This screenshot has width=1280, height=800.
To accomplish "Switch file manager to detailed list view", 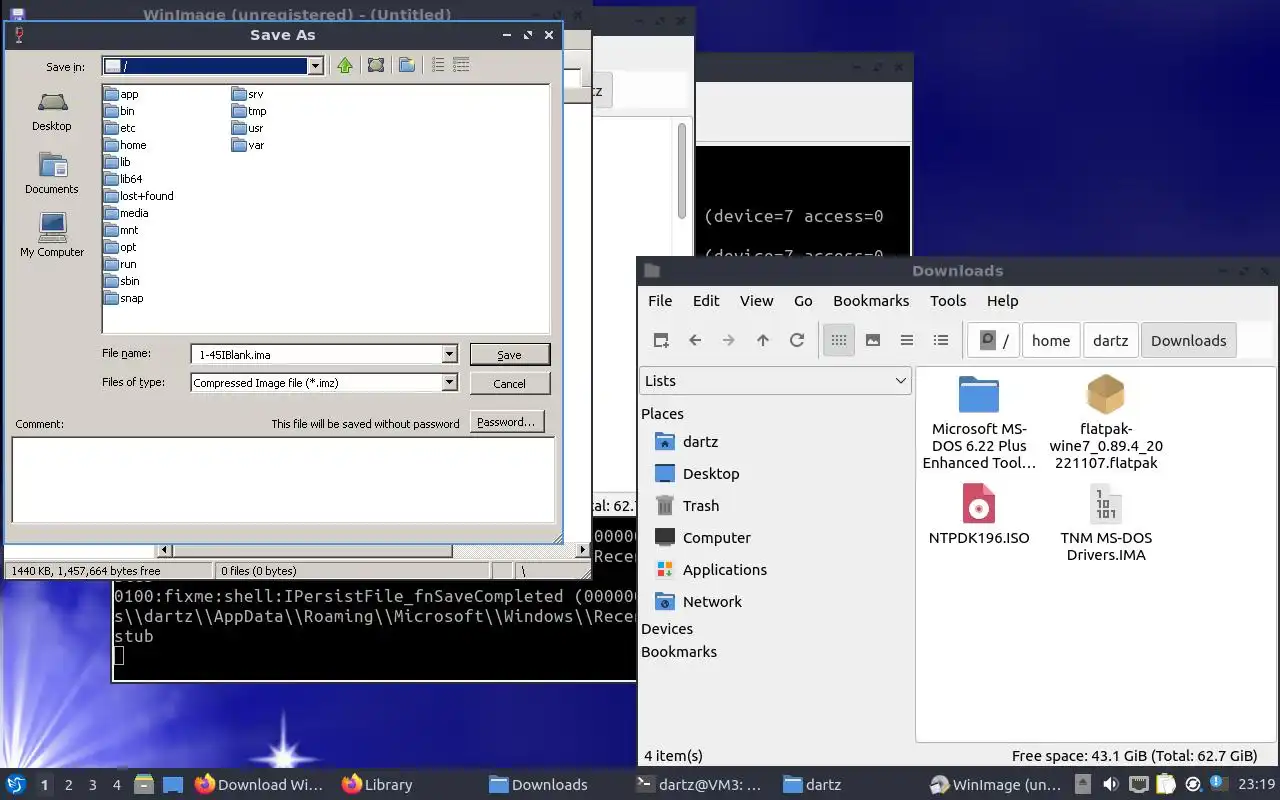I will click(x=941, y=340).
